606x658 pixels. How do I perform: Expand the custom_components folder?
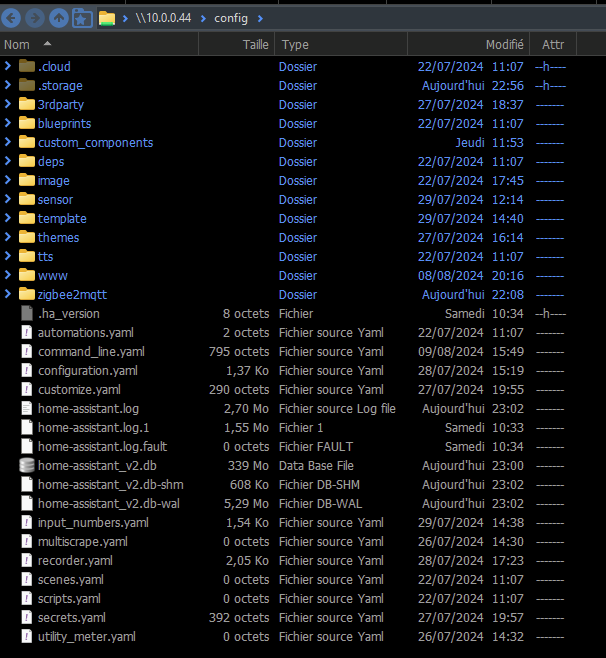8,143
